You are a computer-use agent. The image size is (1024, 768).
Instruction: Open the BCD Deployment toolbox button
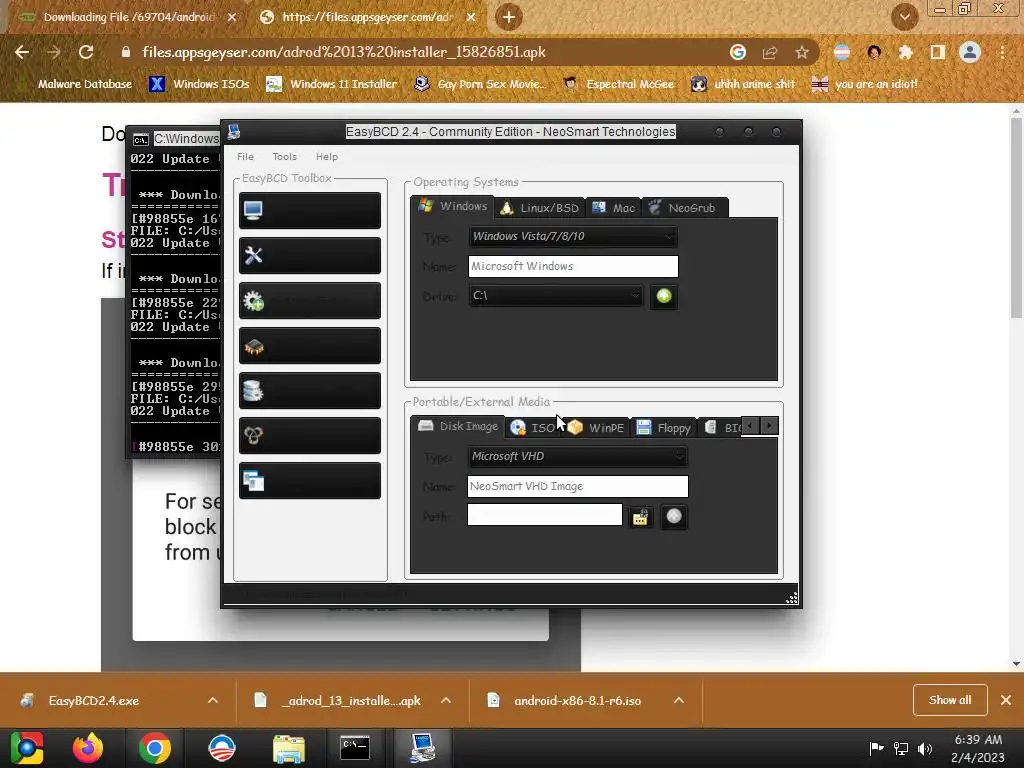coord(310,436)
